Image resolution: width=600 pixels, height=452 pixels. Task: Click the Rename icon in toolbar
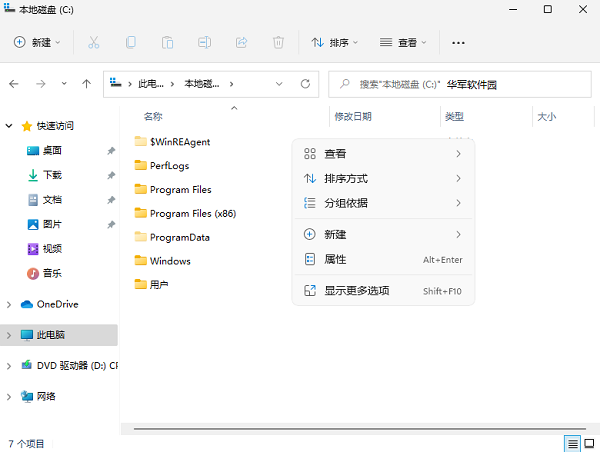(x=204, y=42)
